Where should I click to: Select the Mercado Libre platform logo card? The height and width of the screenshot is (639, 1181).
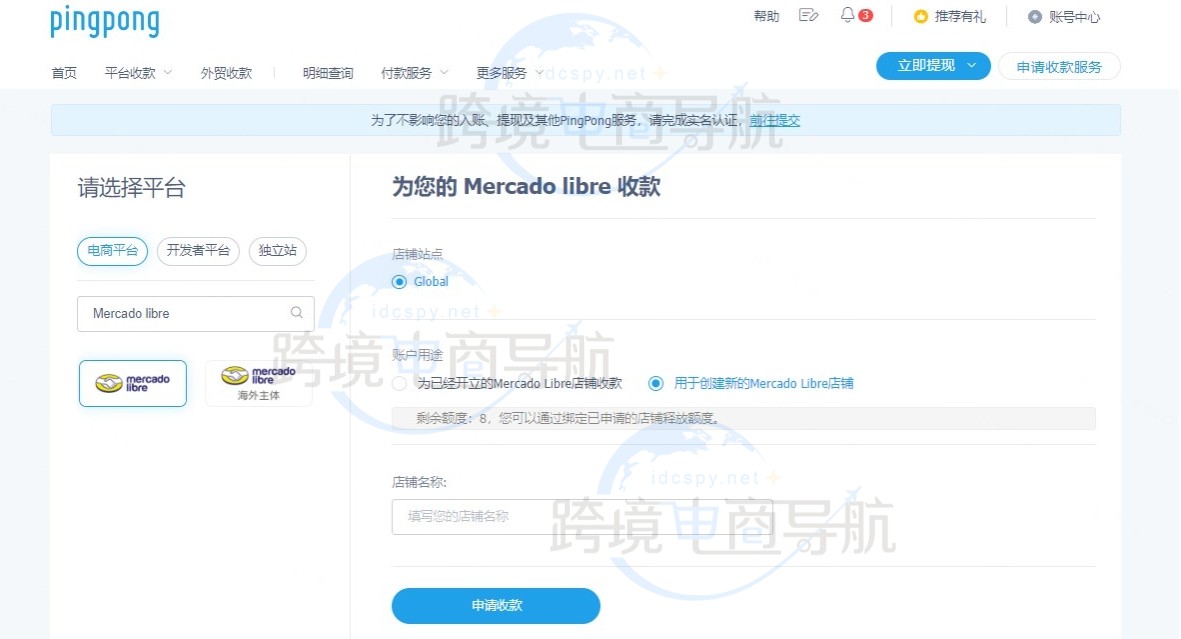[x=133, y=383]
